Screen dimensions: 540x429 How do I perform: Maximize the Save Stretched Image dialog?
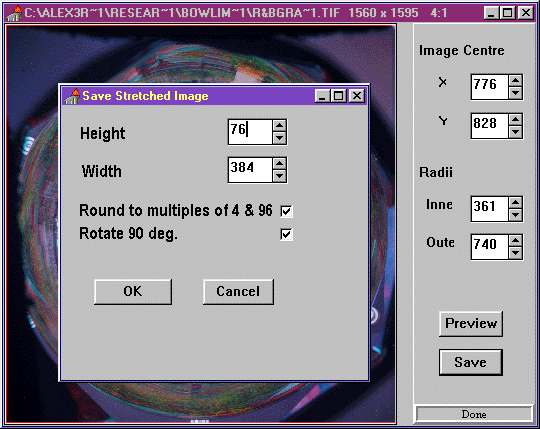[339, 96]
